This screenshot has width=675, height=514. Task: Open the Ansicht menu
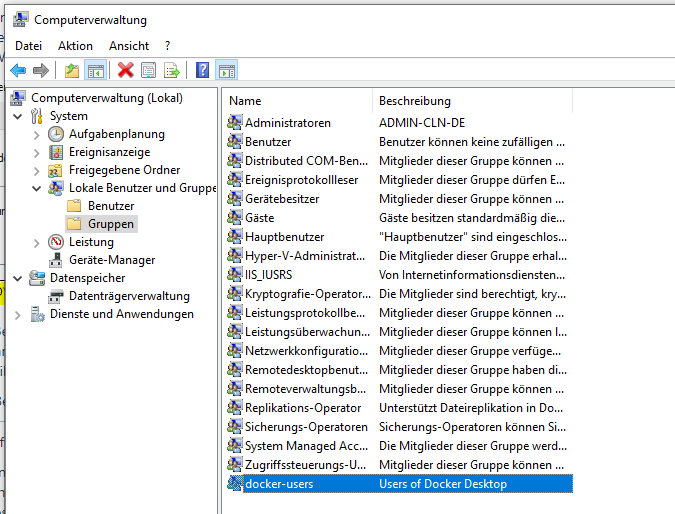click(129, 46)
